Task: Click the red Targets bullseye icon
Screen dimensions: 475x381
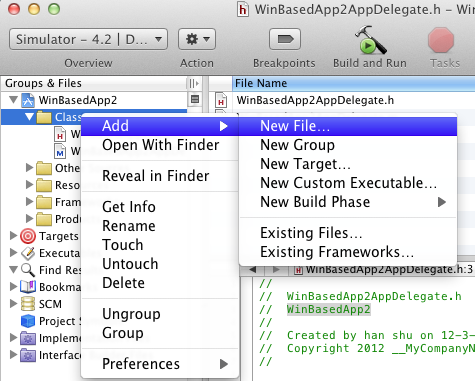Action: pos(28,236)
